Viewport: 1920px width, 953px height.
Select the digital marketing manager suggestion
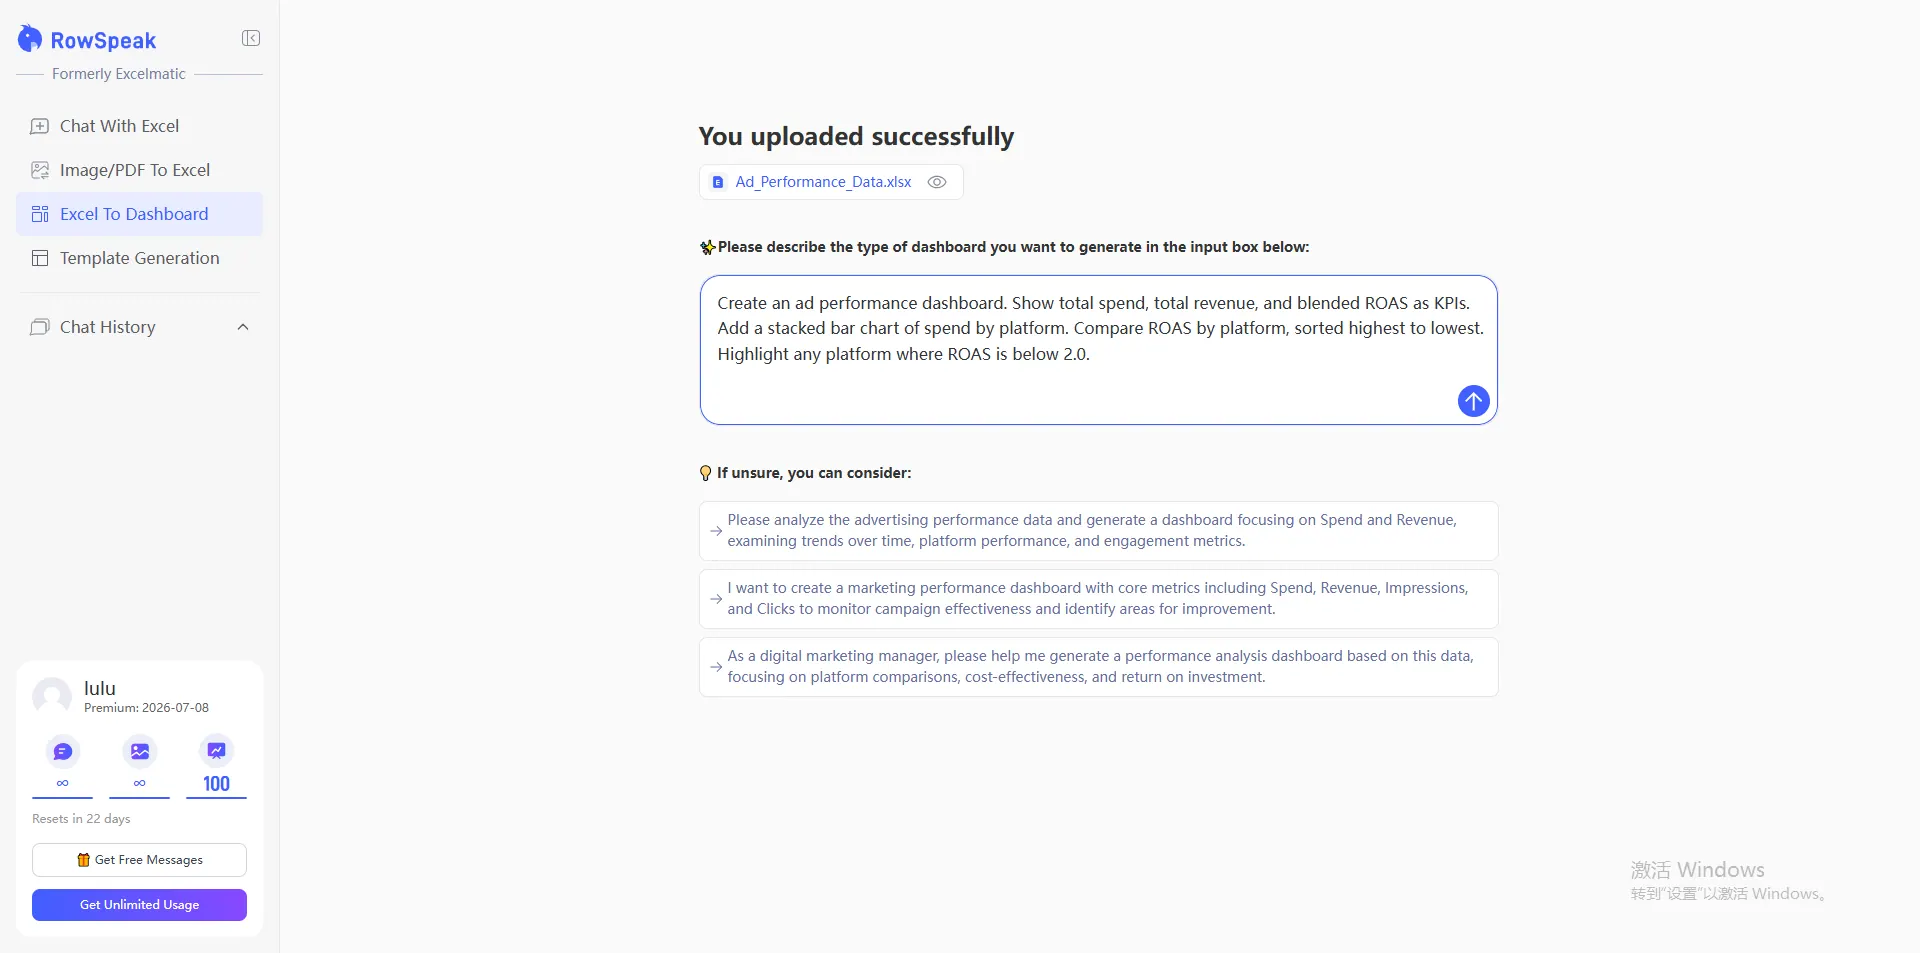point(1098,667)
